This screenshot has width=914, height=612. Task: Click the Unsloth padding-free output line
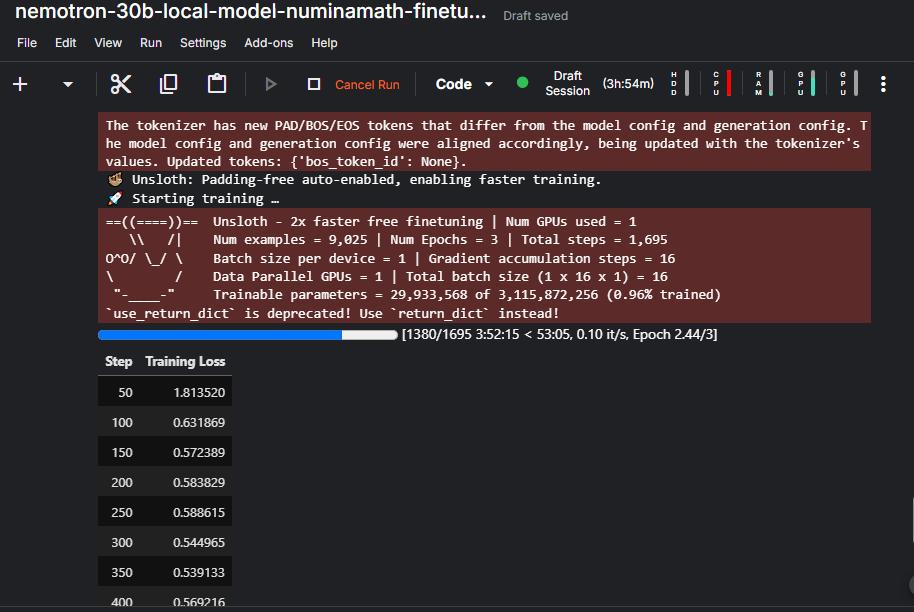tap(354, 180)
